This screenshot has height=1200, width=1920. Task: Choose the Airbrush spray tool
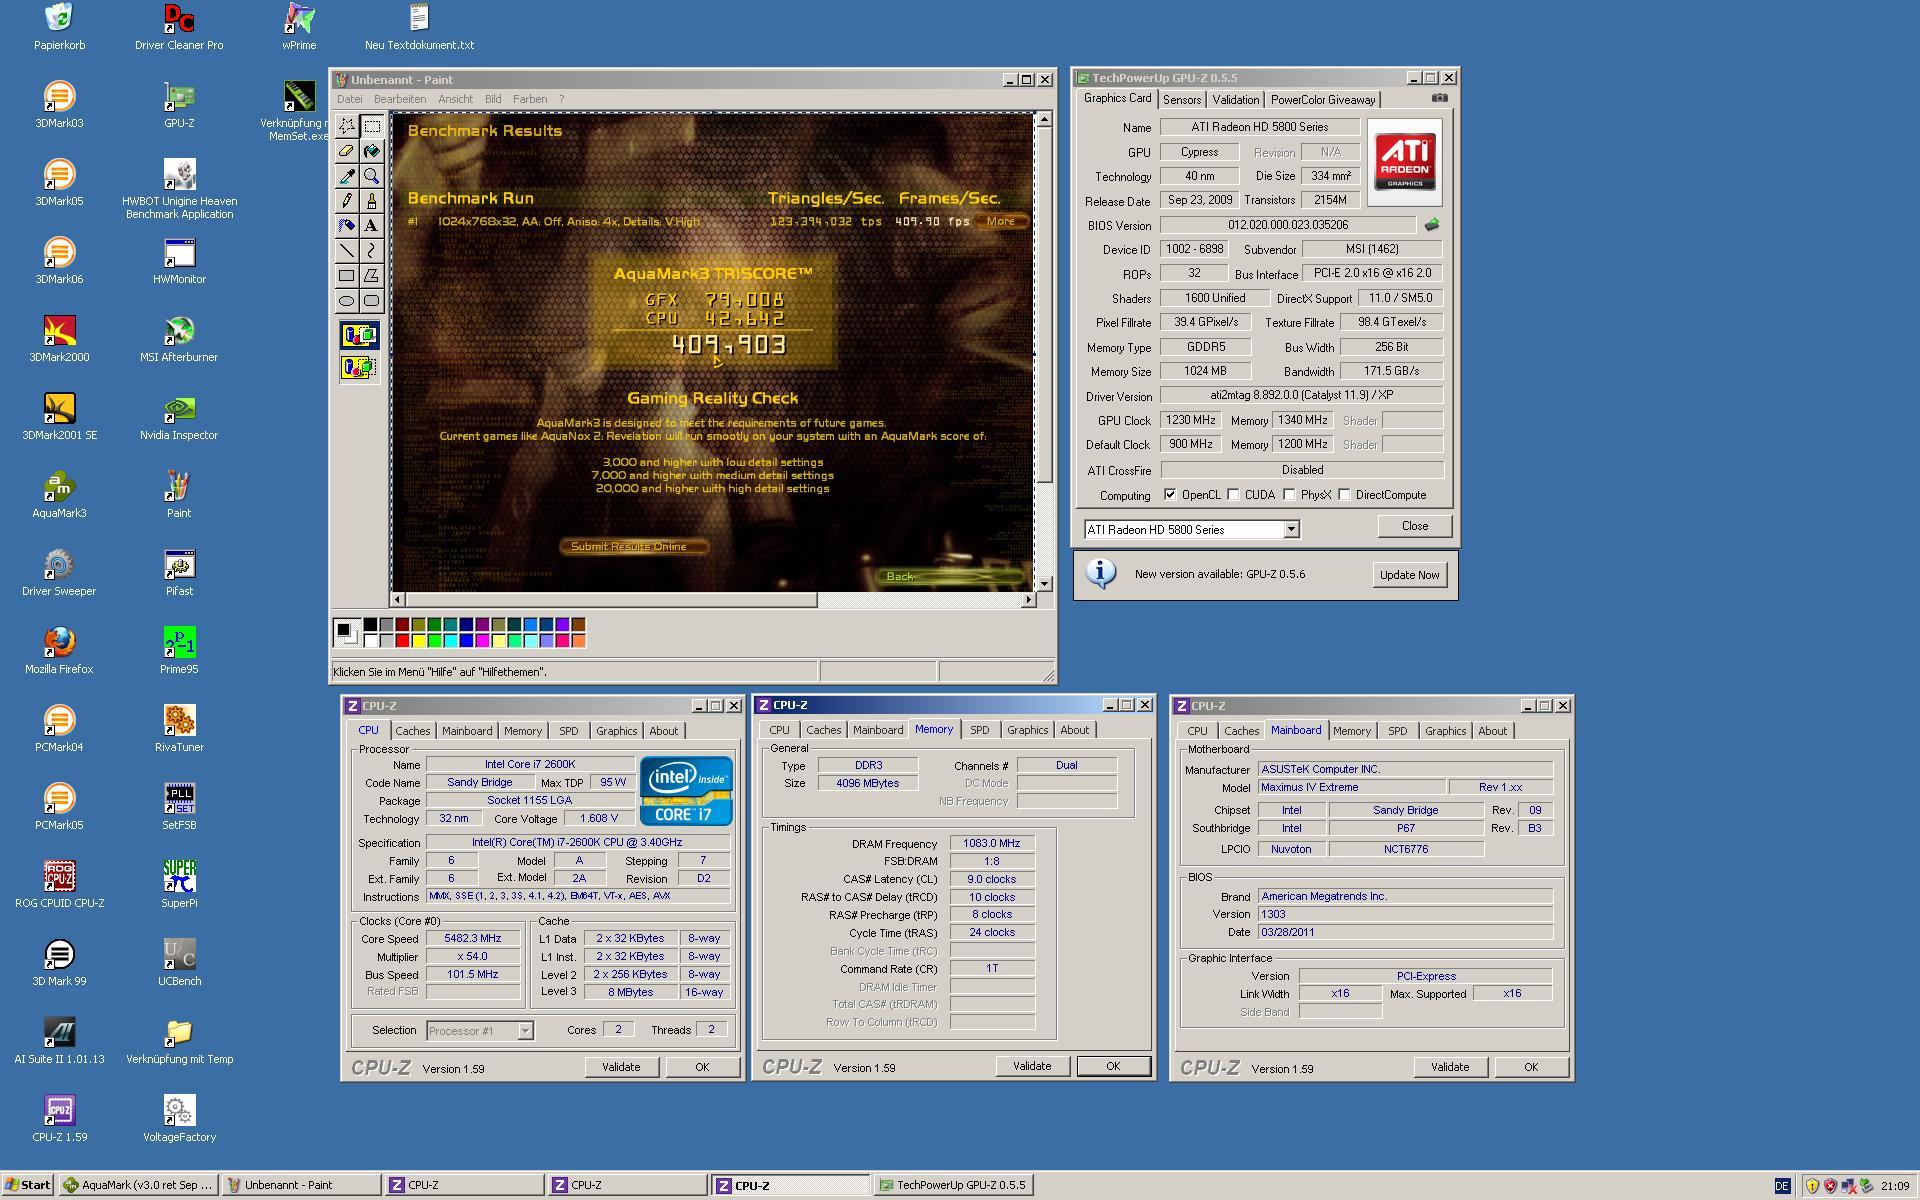(347, 226)
